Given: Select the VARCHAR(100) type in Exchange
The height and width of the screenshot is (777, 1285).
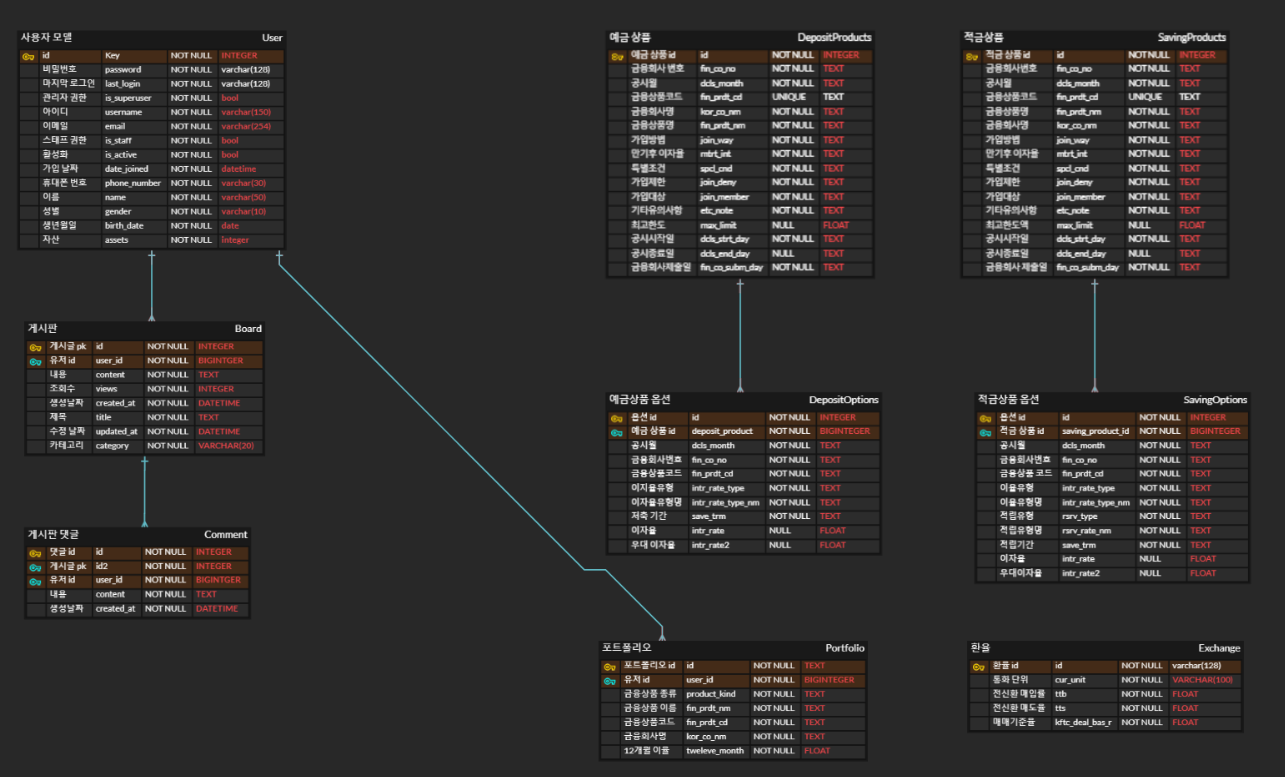Looking at the screenshot, I should [1203, 680].
